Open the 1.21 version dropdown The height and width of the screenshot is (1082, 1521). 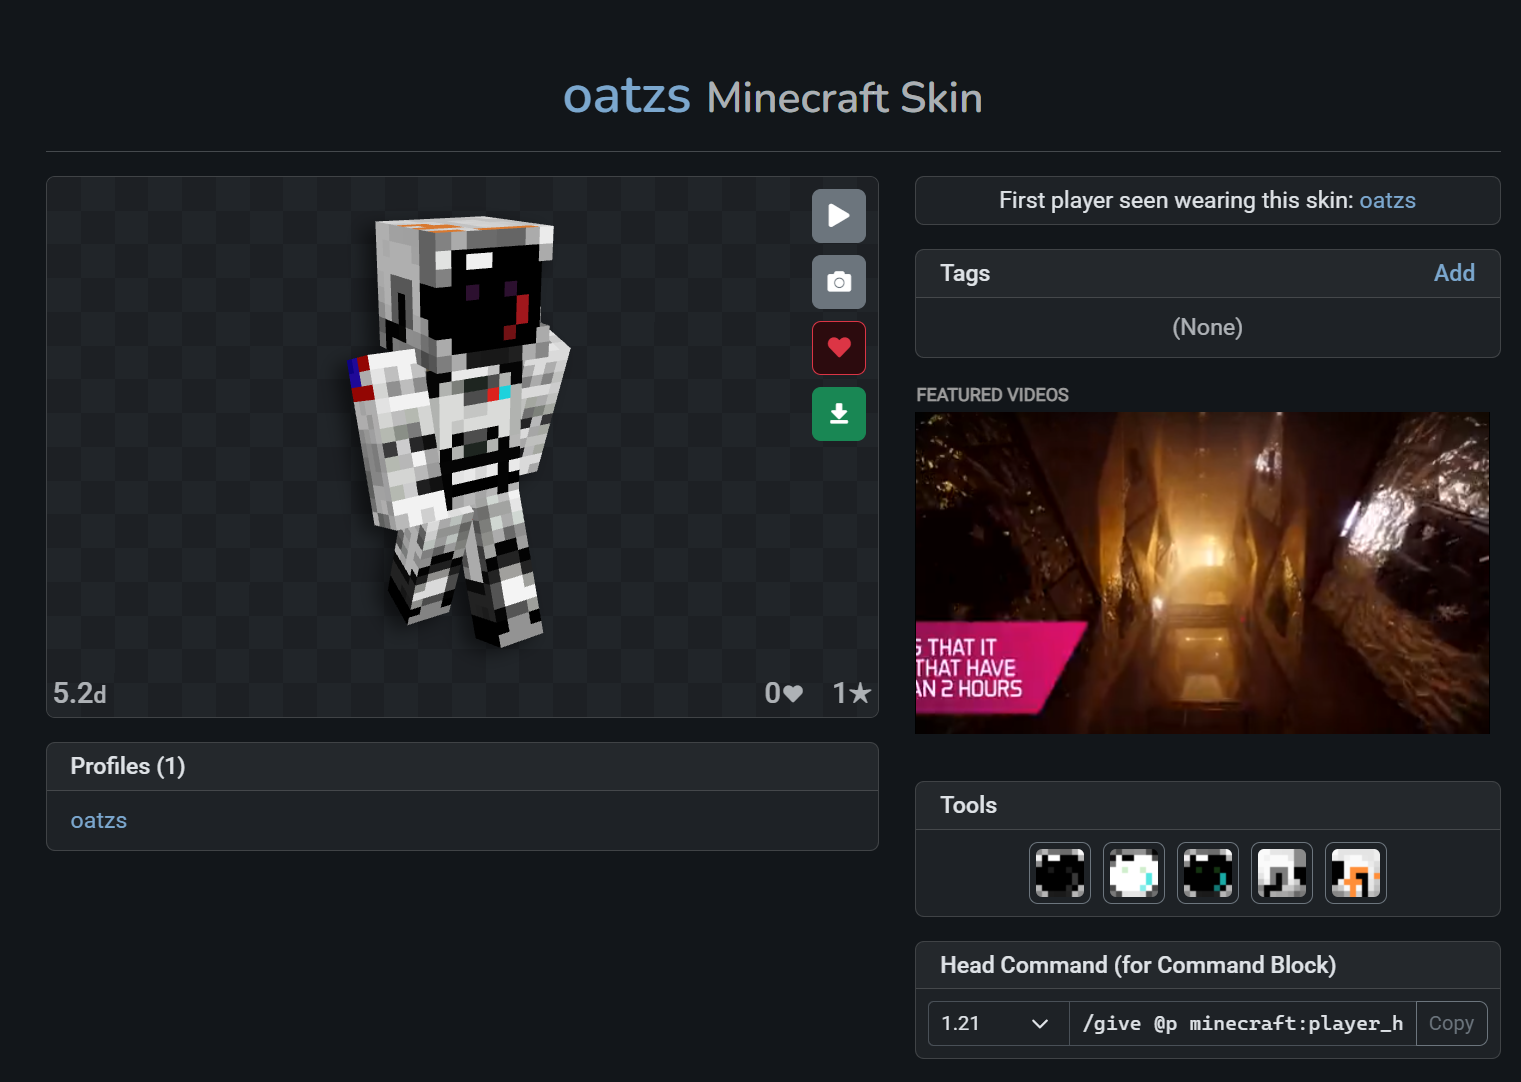pos(997,1023)
